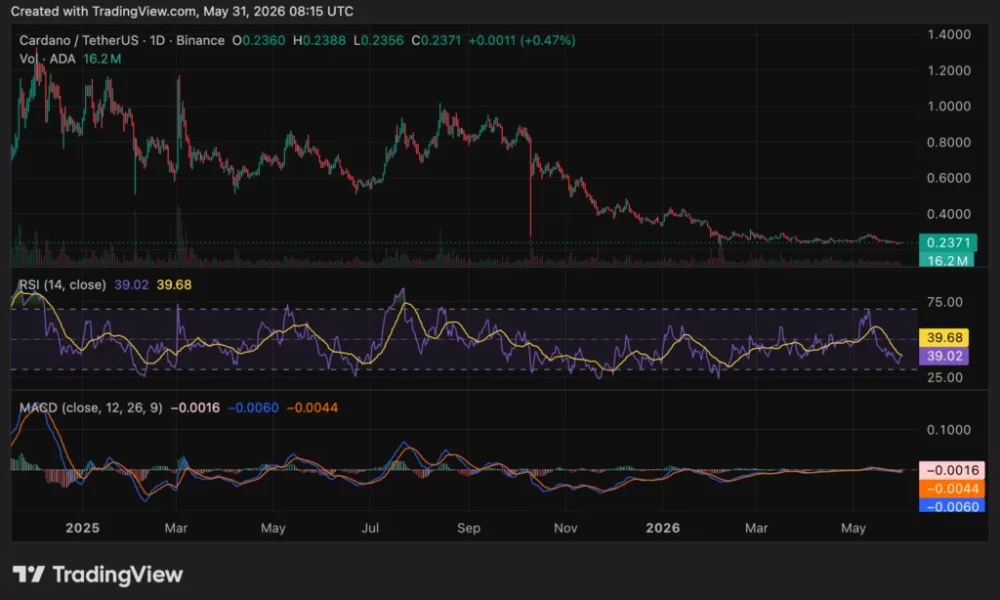The height and width of the screenshot is (600, 1000).
Task: Click the TradingView wordmark text
Action: tap(117, 574)
